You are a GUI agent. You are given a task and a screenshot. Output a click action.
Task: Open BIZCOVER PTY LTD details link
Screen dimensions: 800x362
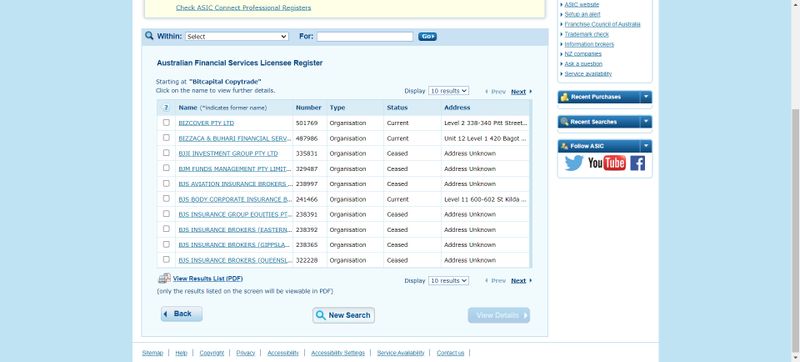pyautogui.click(x=206, y=123)
